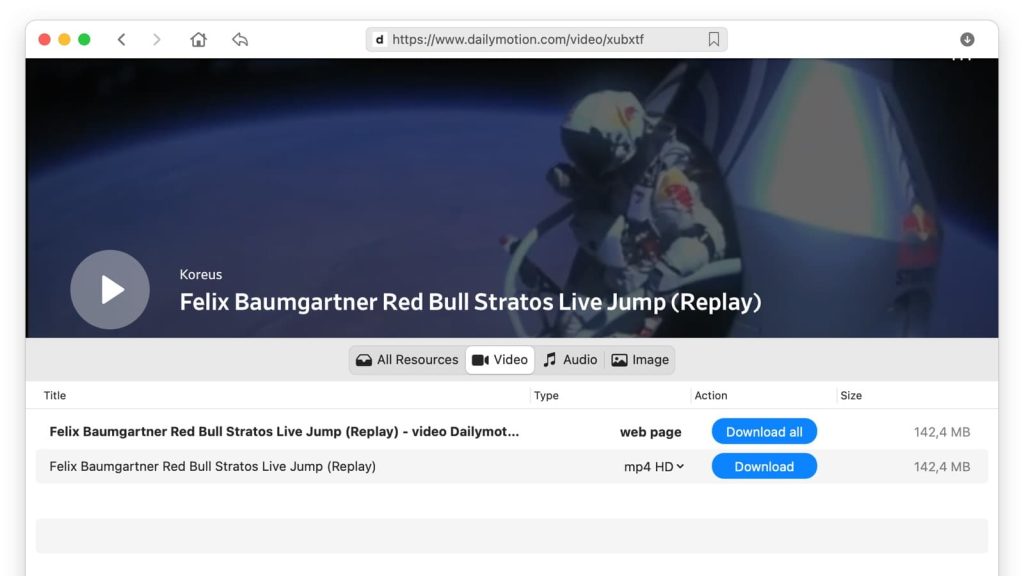Sort by the Size column header
The width and height of the screenshot is (1024, 576).
point(851,395)
